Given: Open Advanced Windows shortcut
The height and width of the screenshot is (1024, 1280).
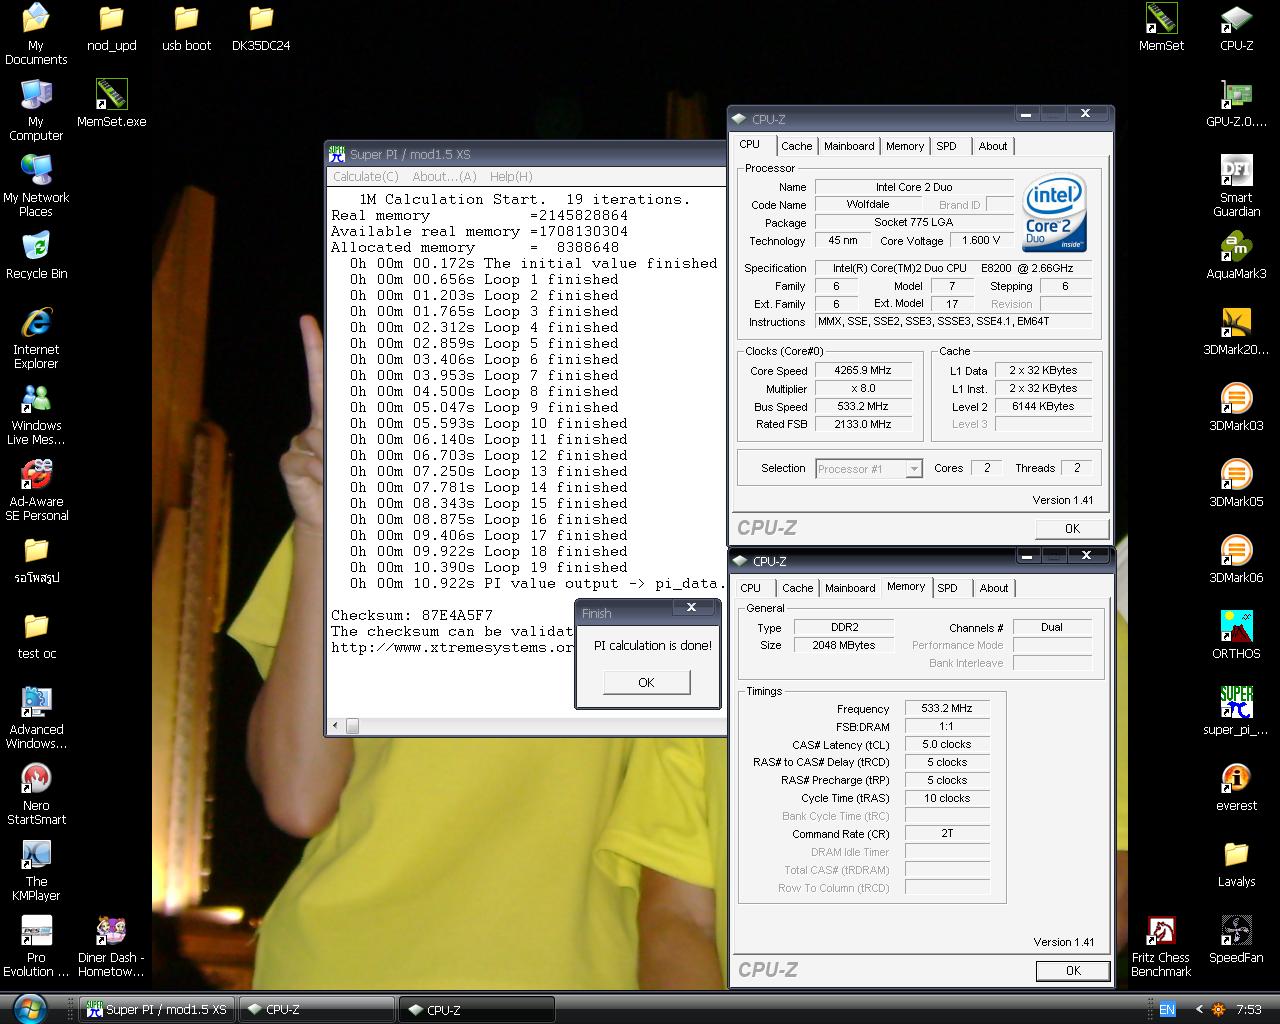Looking at the screenshot, I should pos(36,717).
